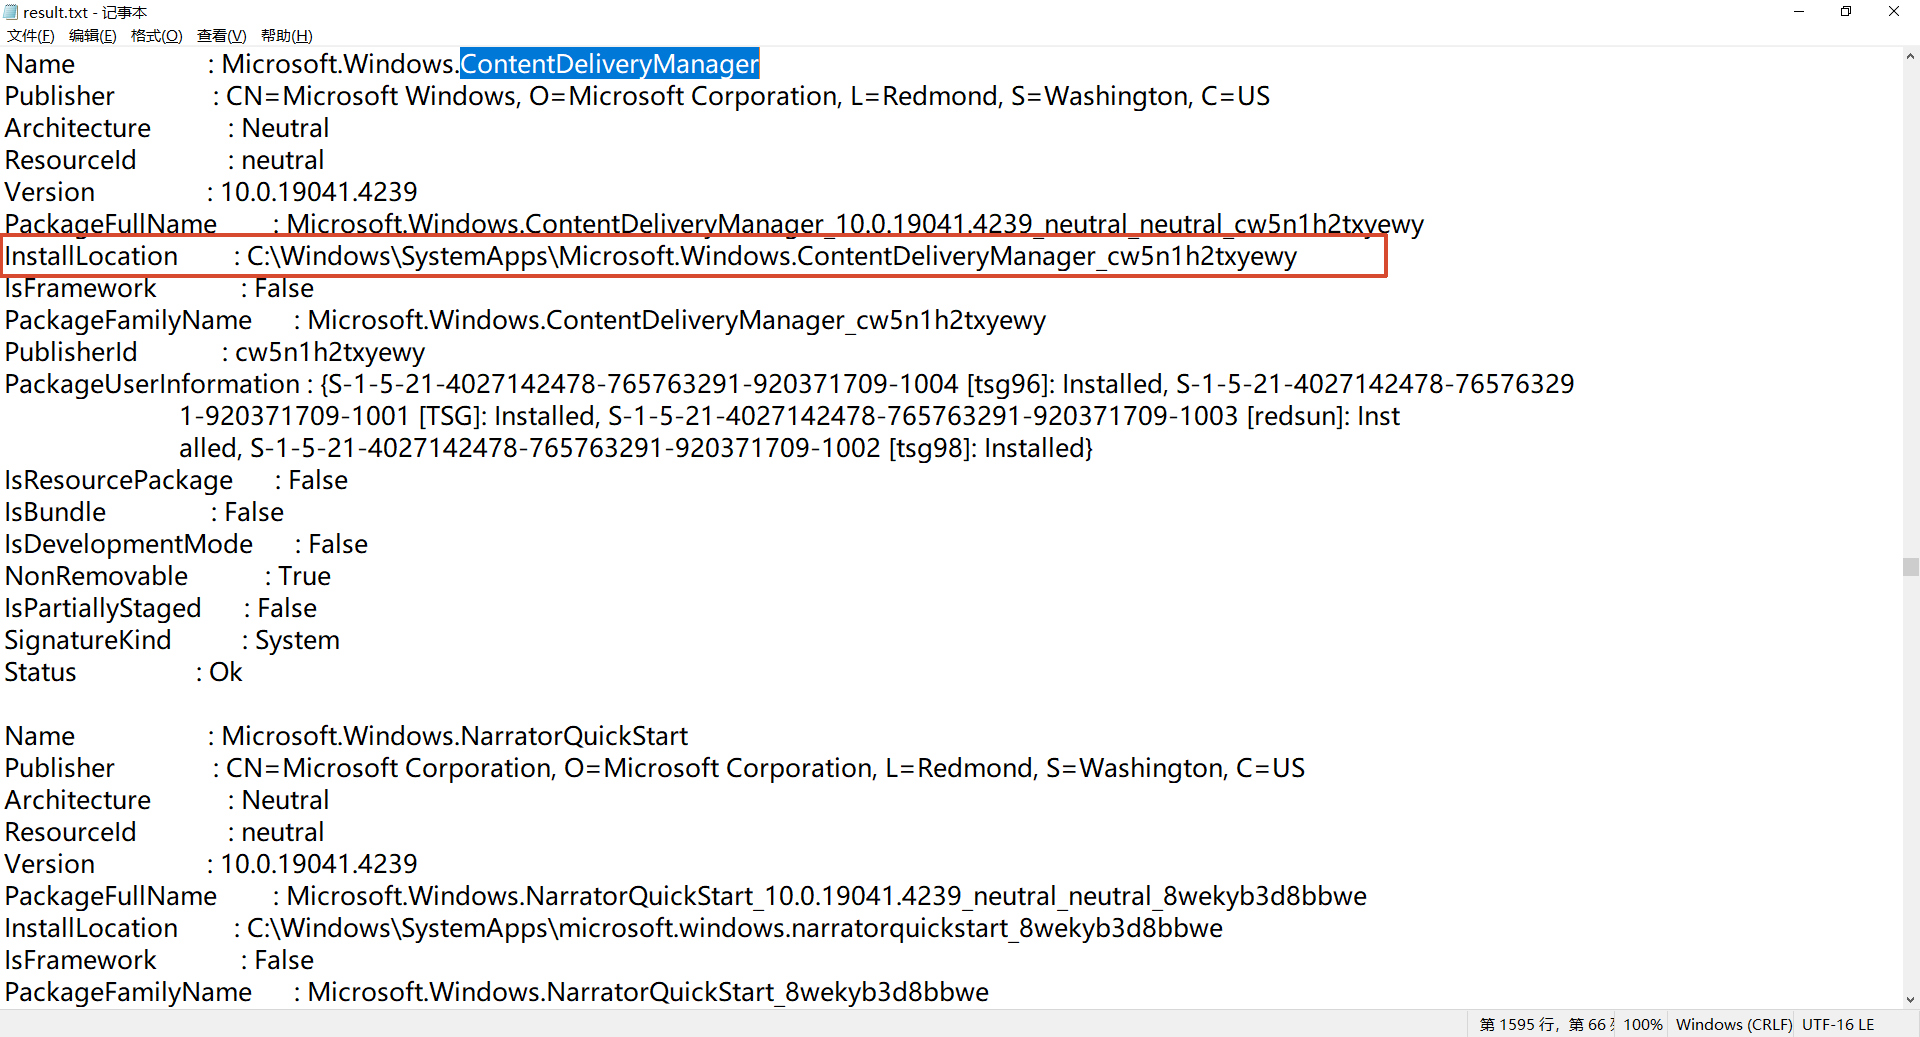
Task: Click the 100% zoom status entry
Action: click(x=1643, y=1024)
